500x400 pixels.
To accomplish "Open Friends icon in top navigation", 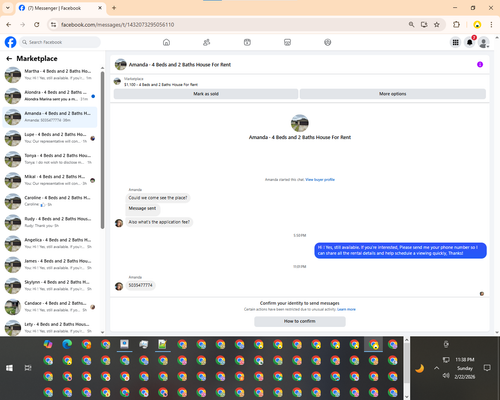I will tap(207, 42).
